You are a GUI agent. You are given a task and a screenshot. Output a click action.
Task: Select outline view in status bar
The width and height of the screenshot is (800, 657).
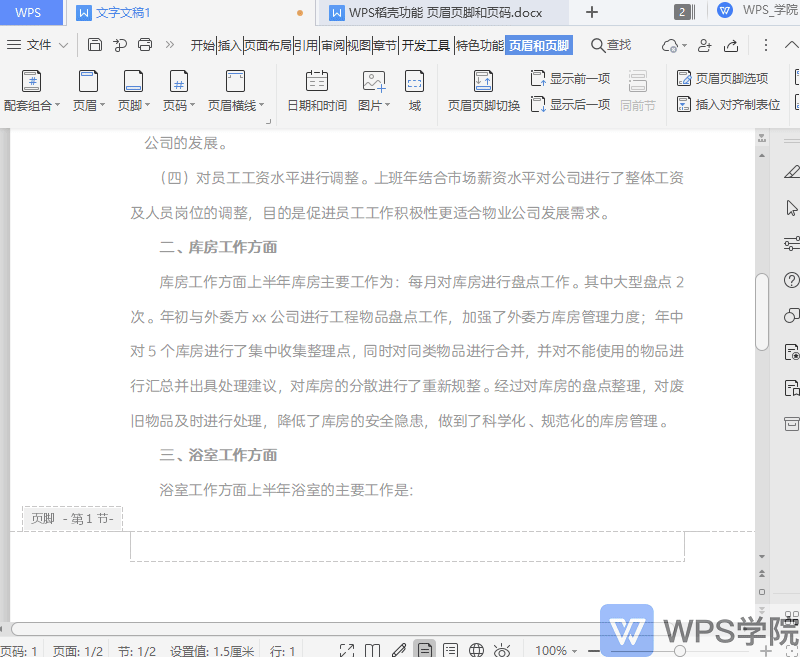pos(451,650)
